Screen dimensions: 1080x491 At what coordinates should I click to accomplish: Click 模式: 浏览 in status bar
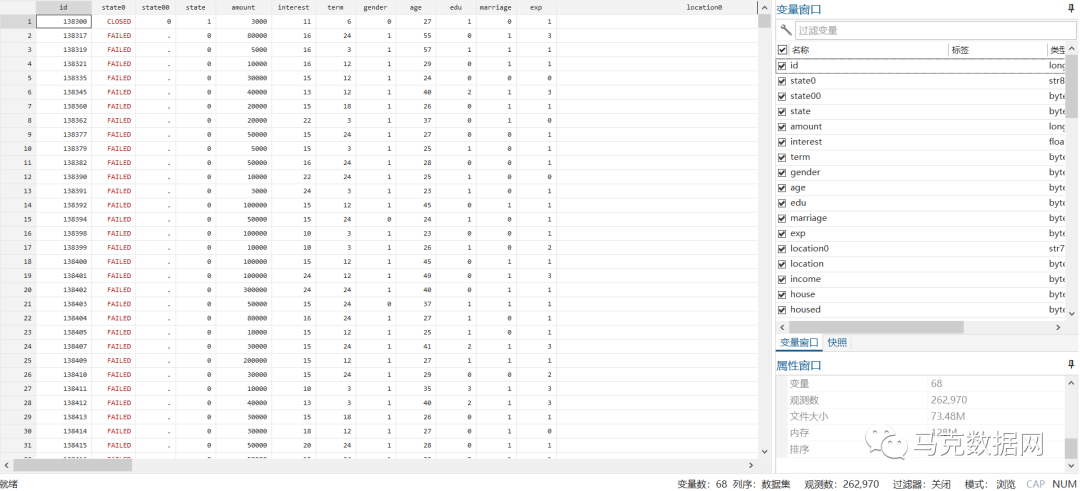[990, 484]
